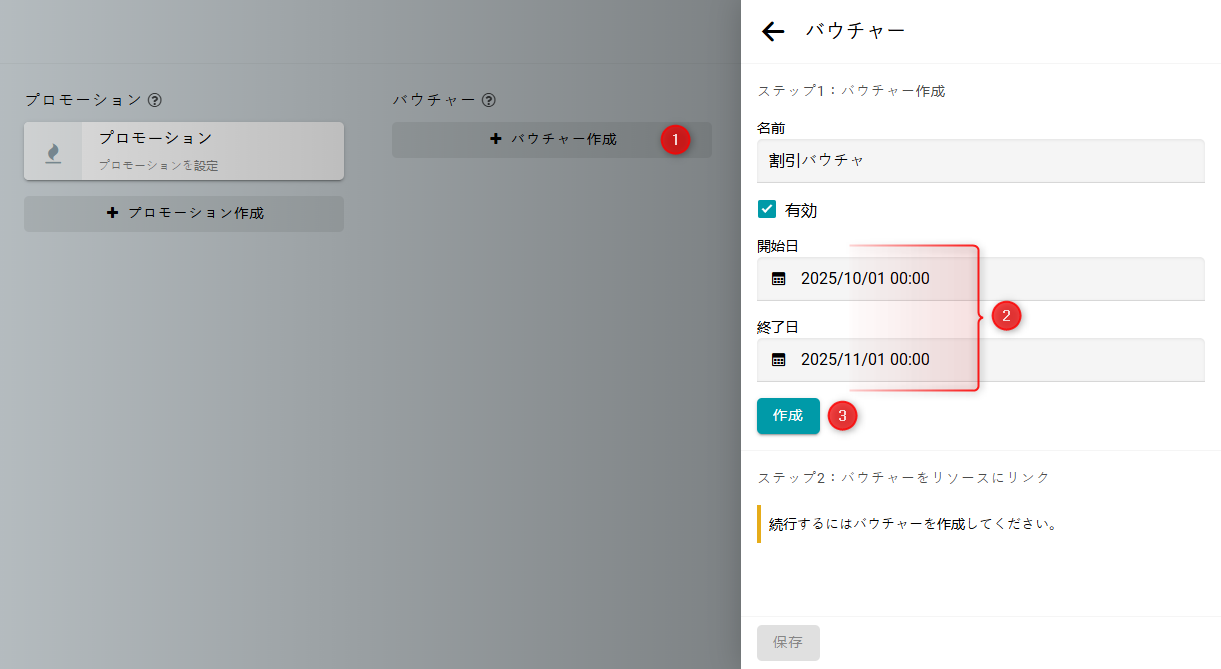
Task: Click the 作成 button
Action: 788,416
